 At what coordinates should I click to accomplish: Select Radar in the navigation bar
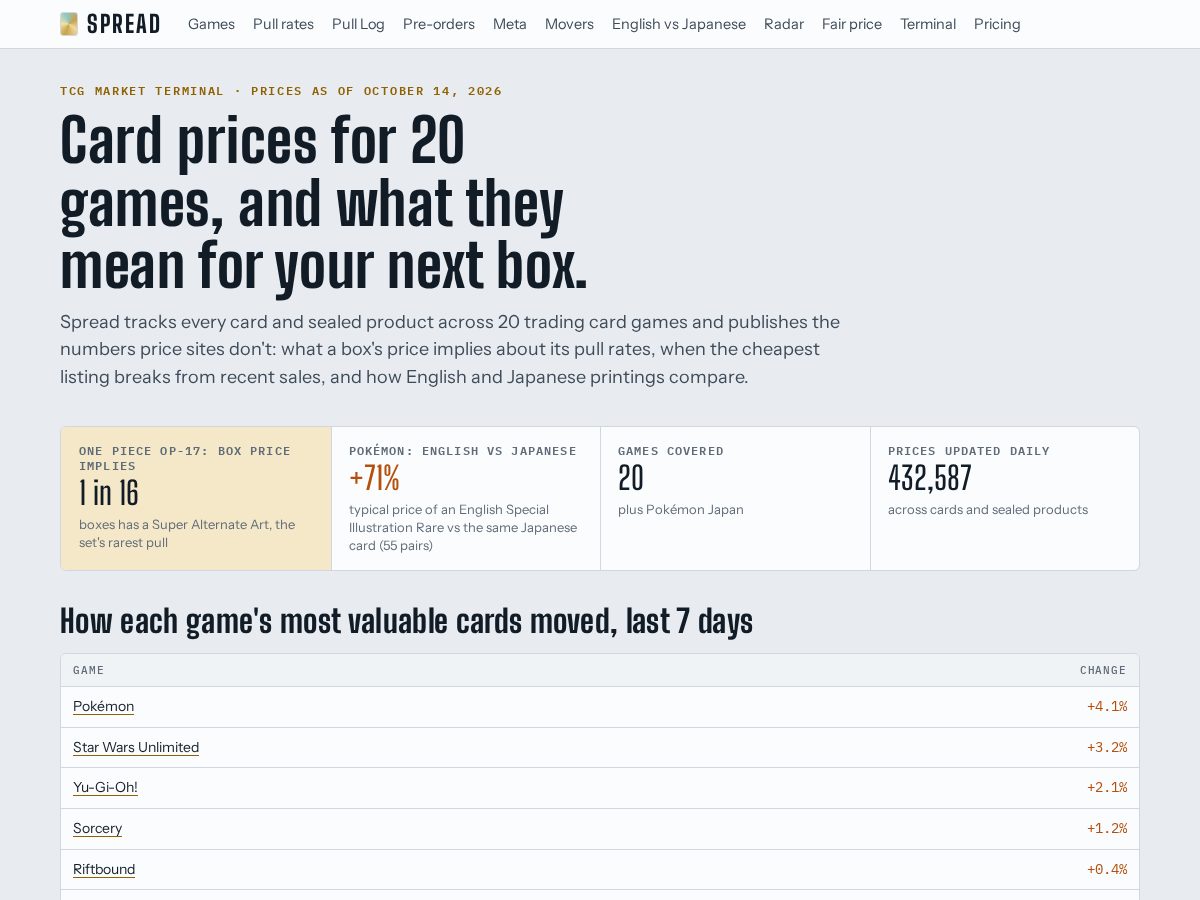tap(784, 24)
